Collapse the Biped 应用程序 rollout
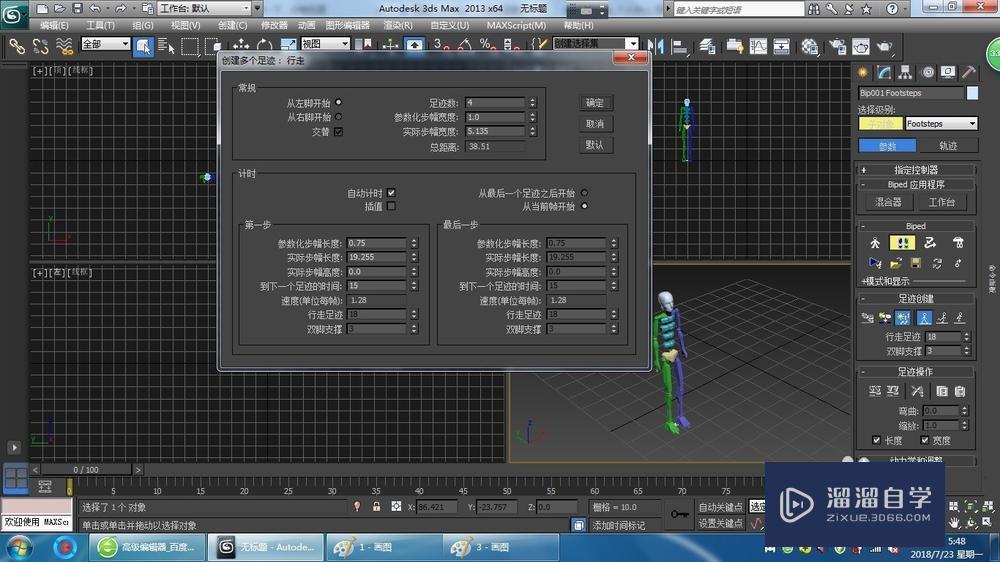This screenshot has height=562, width=1000. click(915, 184)
